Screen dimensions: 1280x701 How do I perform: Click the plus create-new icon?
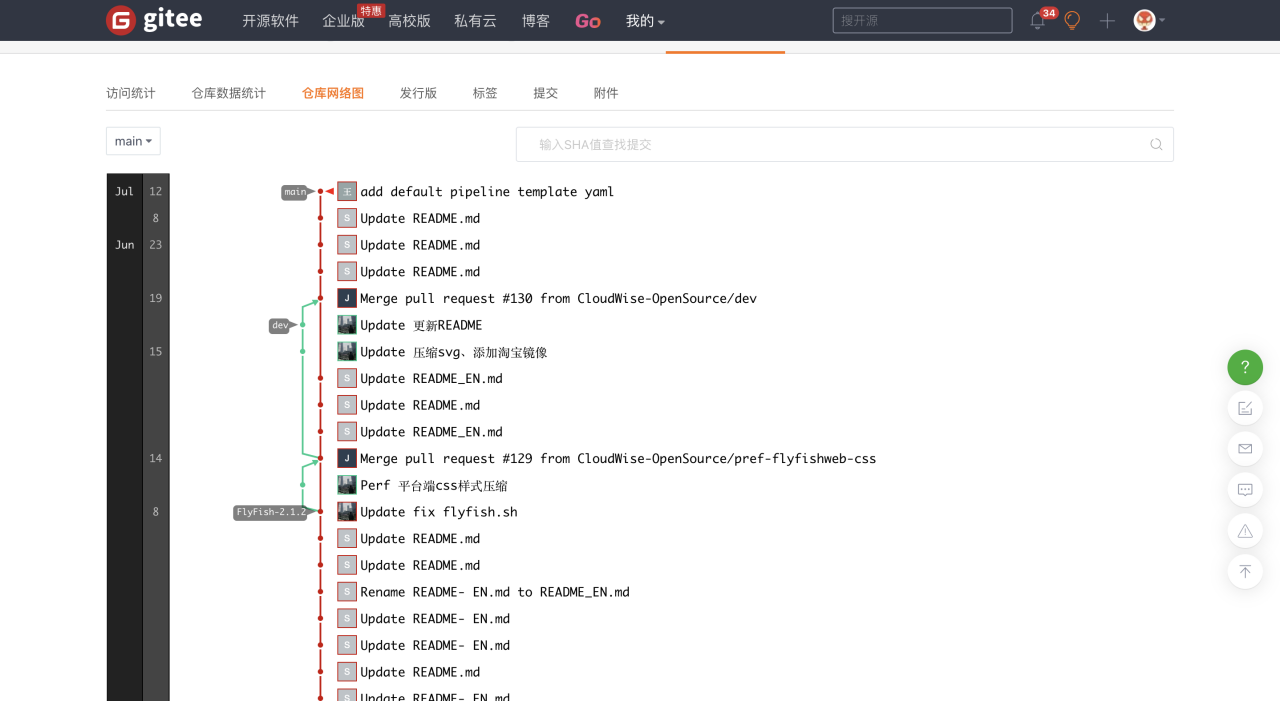pyautogui.click(x=1107, y=21)
